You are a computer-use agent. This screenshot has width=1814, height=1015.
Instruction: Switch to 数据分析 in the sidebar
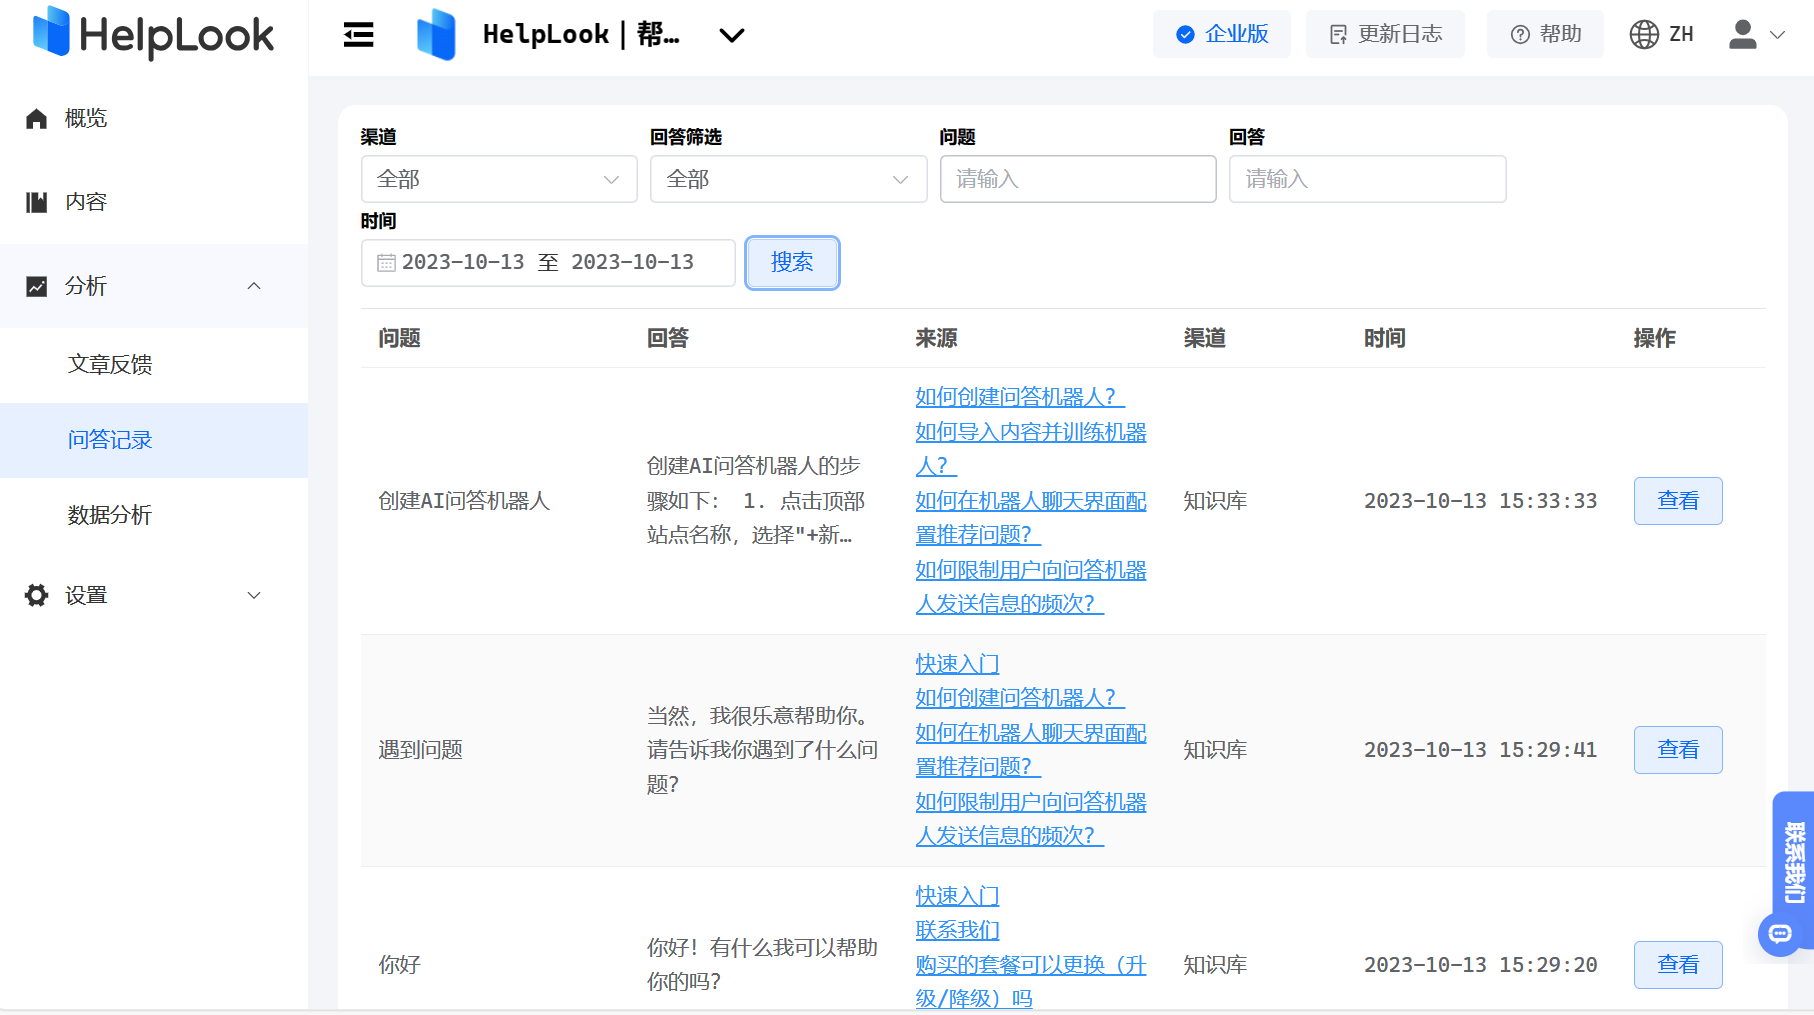click(x=109, y=515)
